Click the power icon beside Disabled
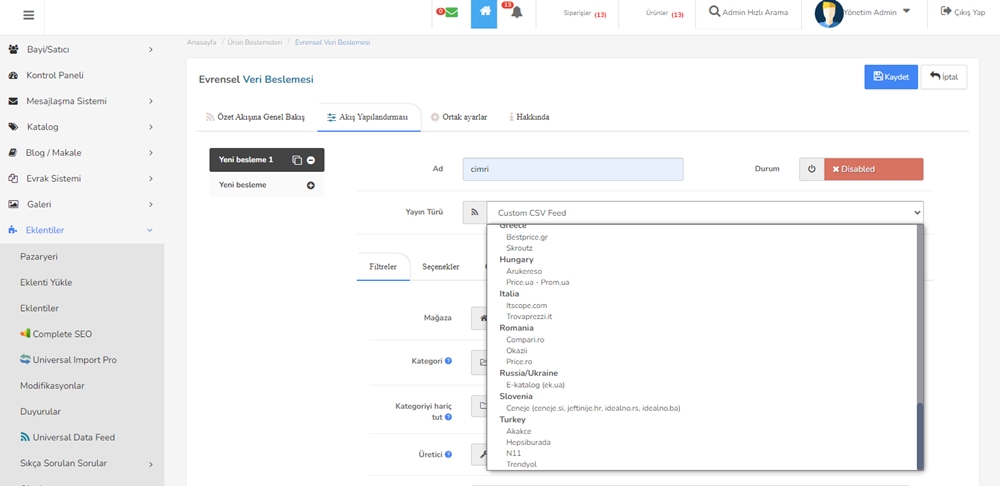The width and height of the screenshot is (1000, 486). 812,170
